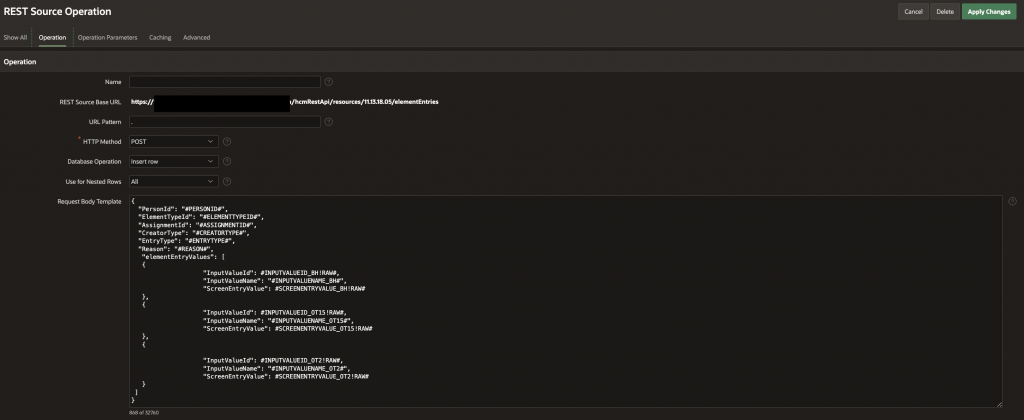Focus the Name text field

tap(224, 81)
